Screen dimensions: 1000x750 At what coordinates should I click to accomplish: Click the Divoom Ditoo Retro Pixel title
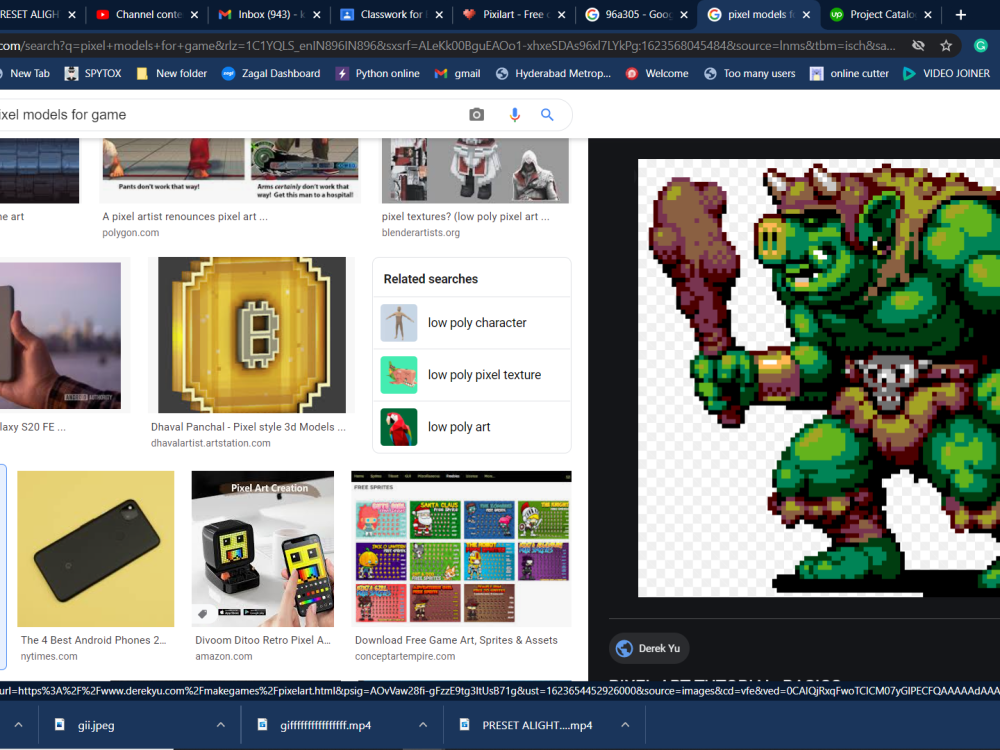[263, 640]
